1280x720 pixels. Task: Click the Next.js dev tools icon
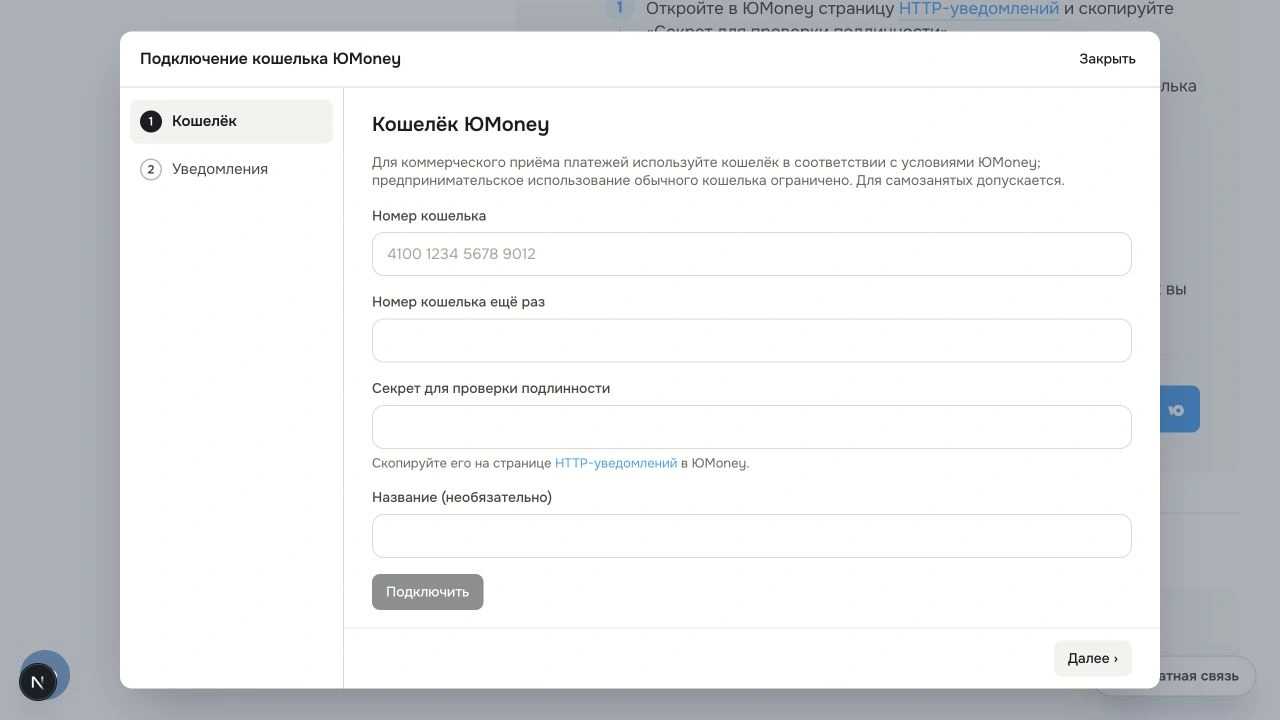(x=38, y=682)
